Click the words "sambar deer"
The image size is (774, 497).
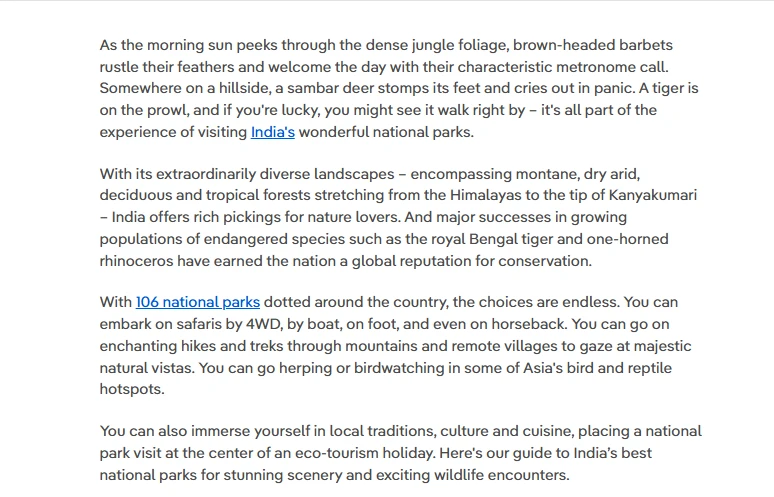click(x=331, y=88)
